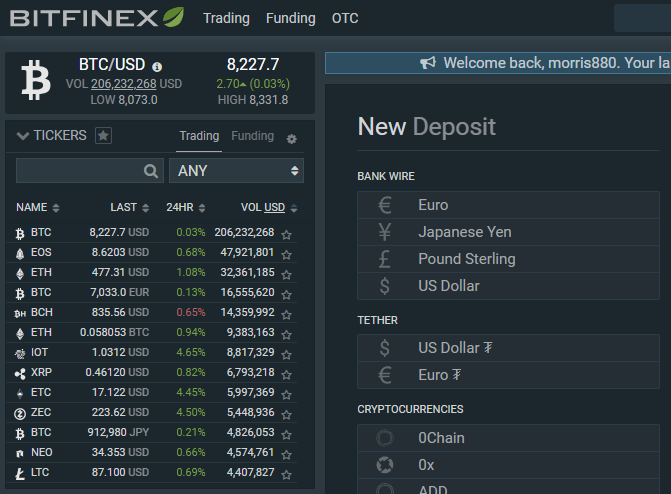Click the Bitfinex logo
Image resolution: width=671 pixels, height=494 pixels.
[x=97, y=18]
